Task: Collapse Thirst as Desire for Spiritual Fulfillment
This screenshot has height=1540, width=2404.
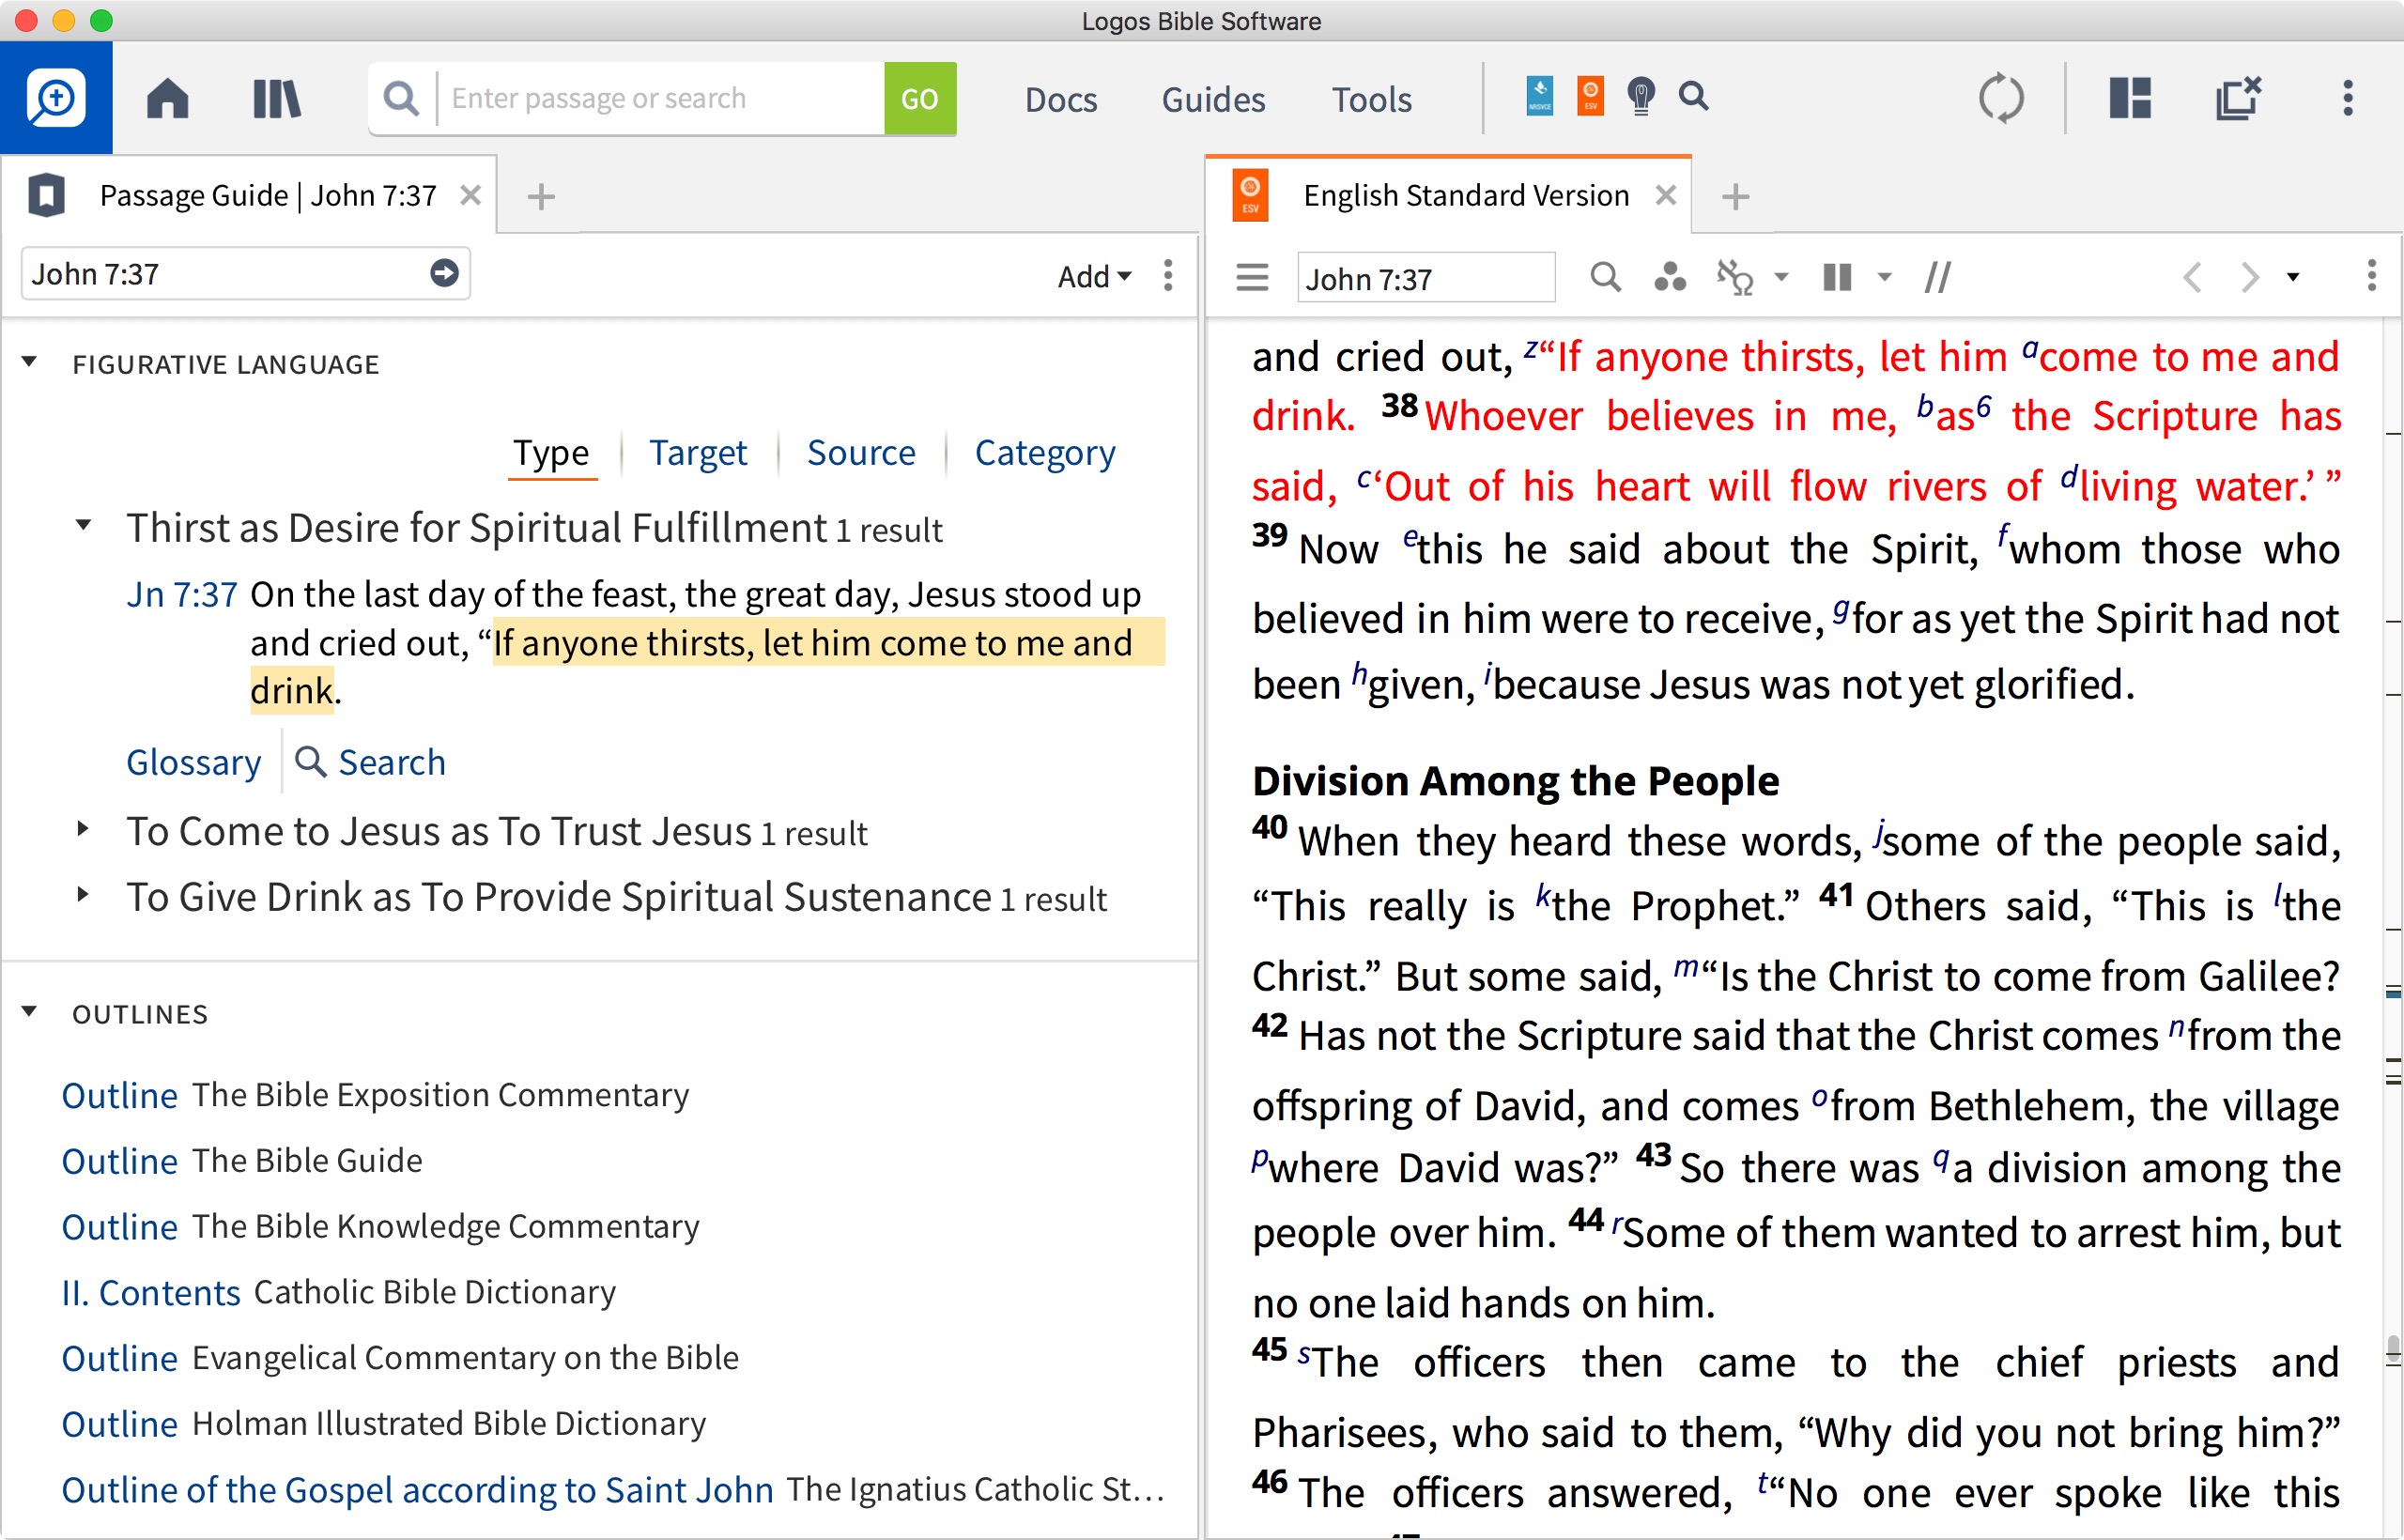Action: [x=84, y=524]
